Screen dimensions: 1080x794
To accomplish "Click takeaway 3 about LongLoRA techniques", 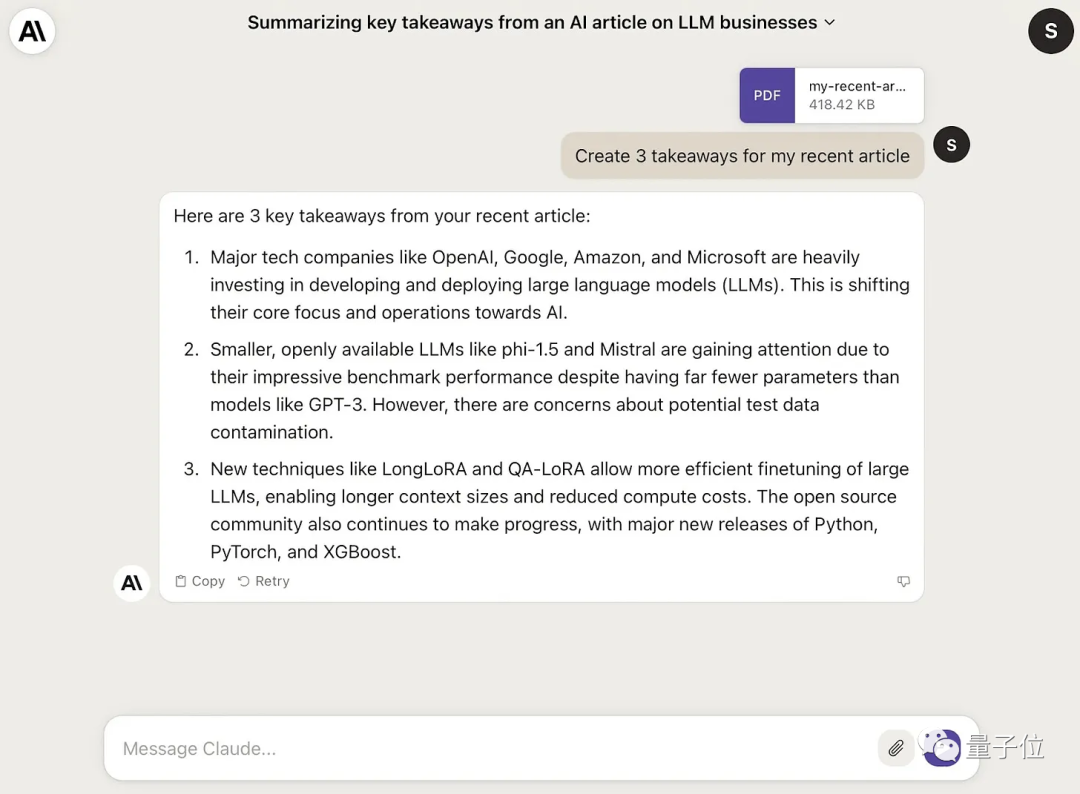I will pyautogui.click(x=559, y=510).
